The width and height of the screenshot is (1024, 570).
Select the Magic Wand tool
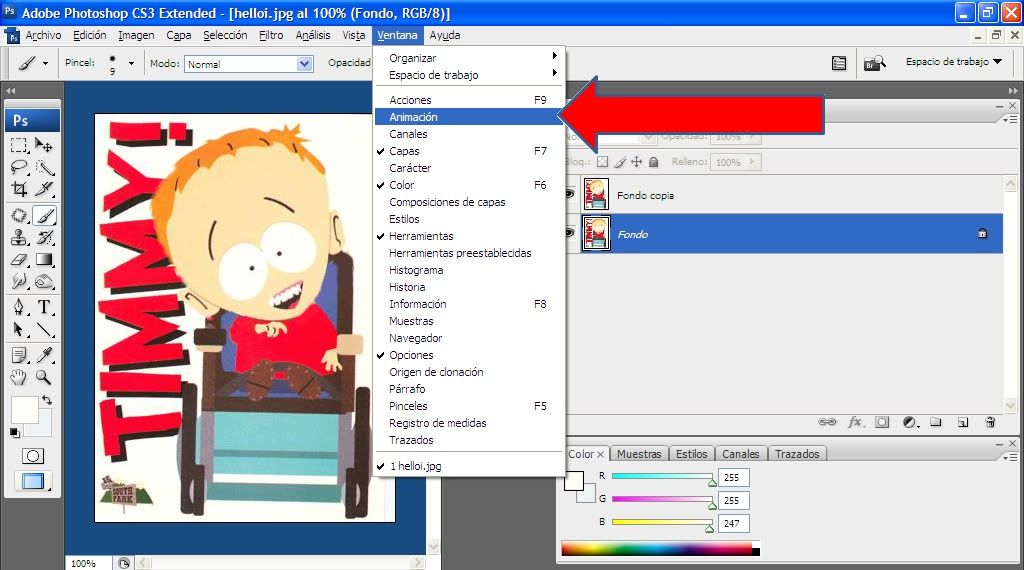click(x=44, y=167)
